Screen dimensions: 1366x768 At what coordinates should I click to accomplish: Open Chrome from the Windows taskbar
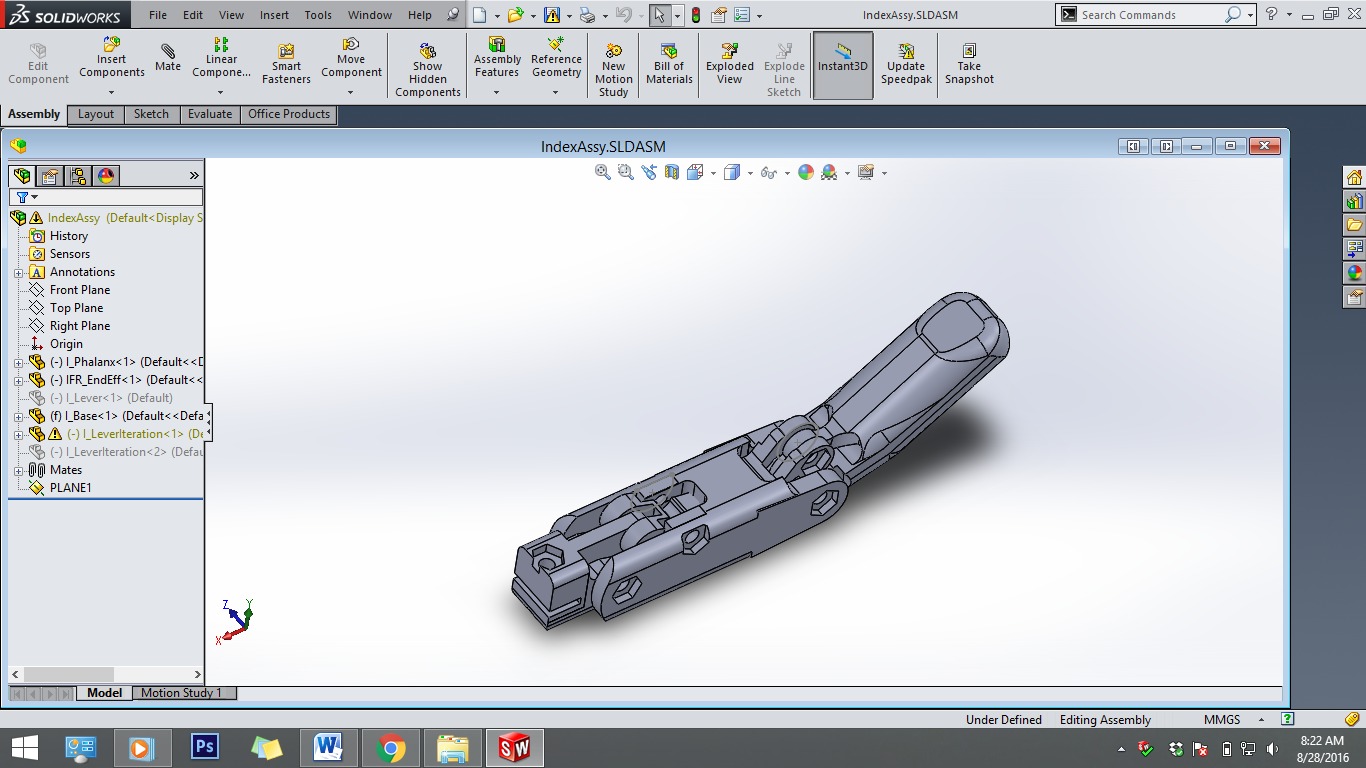(x=390, y=747)
